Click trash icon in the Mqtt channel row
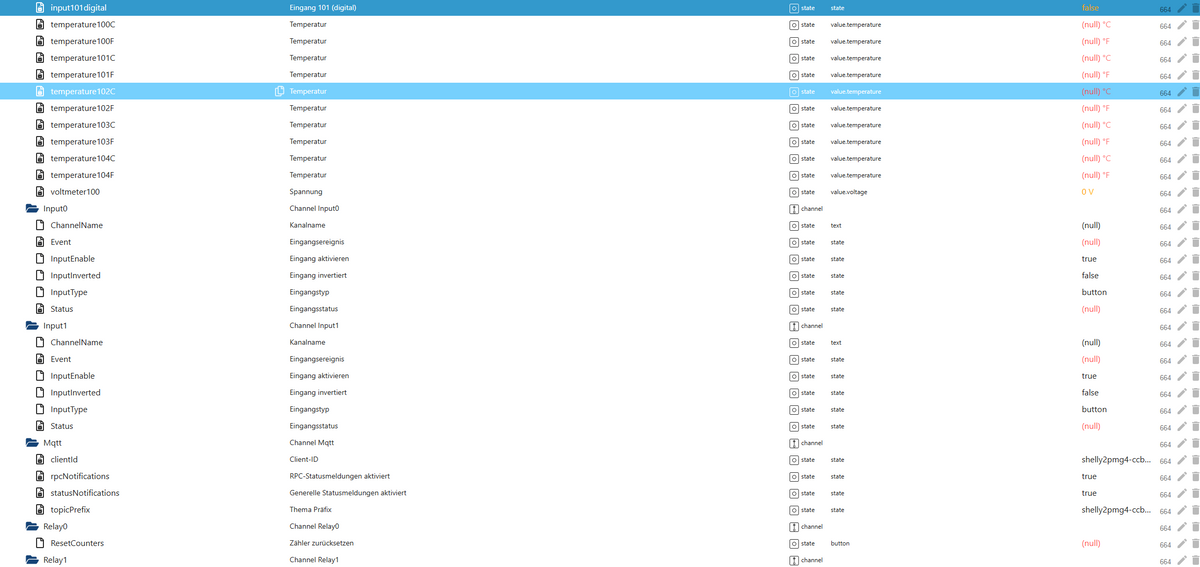 1195,443
